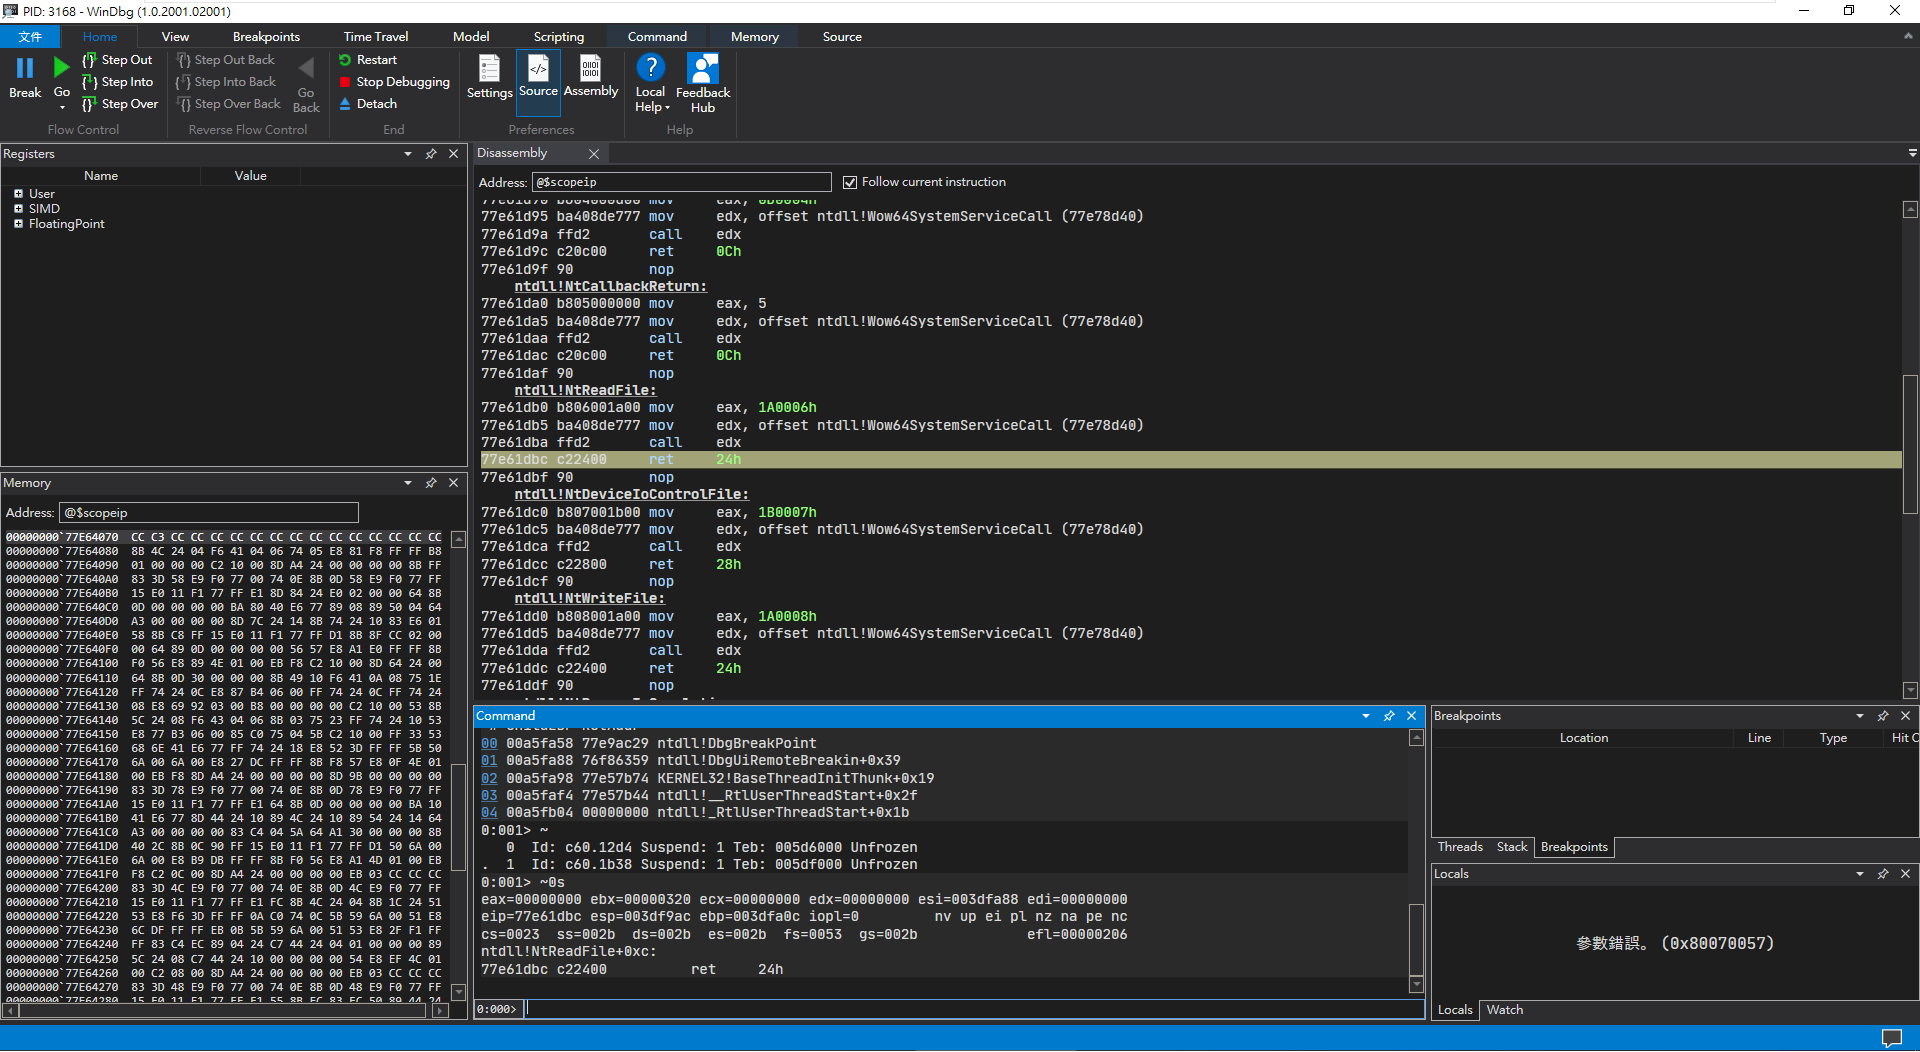Click the Value column header in Registers
Screen dimensions: 1920x1052
coord(250,176)
